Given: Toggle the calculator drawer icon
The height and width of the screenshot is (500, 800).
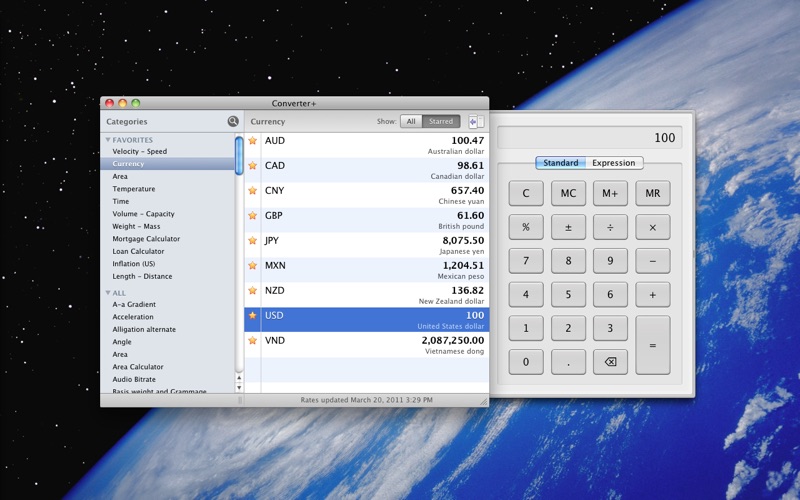Looking at the screenshot, I should (476, 121).
